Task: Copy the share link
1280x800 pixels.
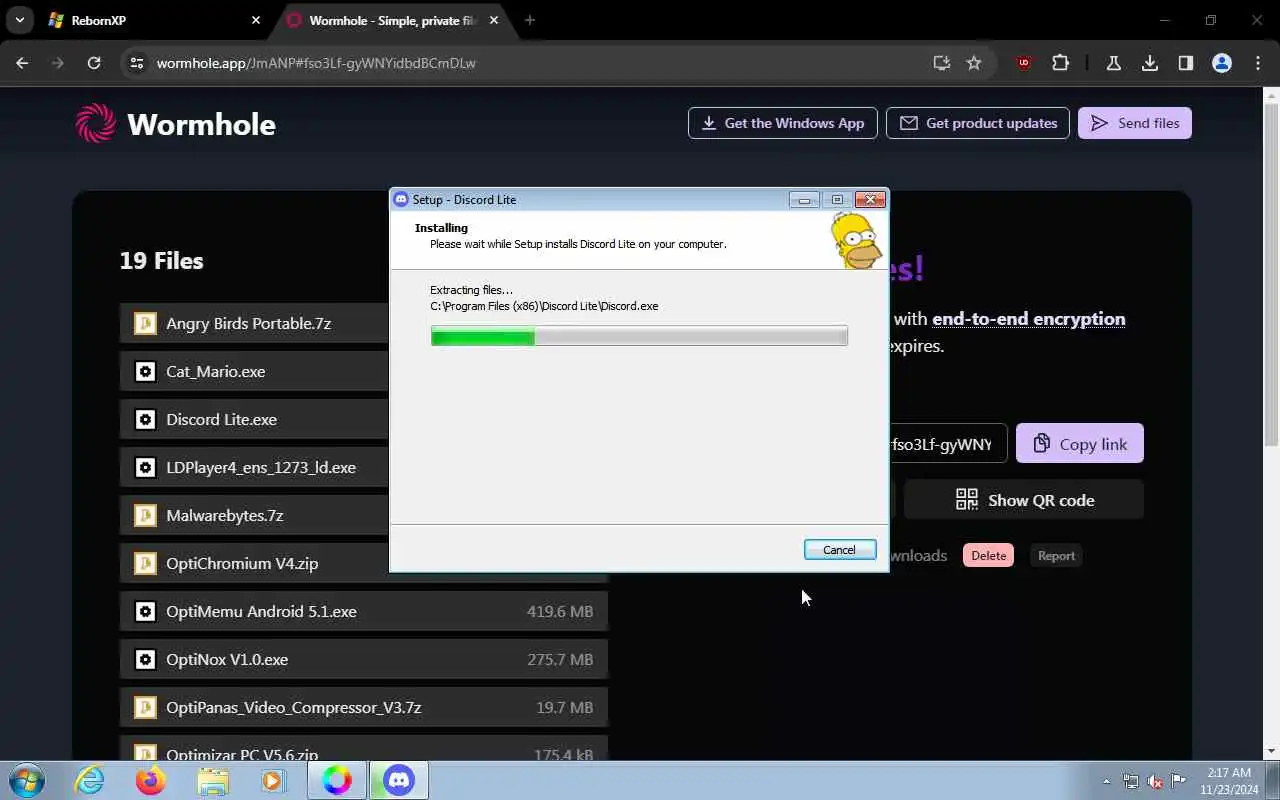Action: (1079, 443)
